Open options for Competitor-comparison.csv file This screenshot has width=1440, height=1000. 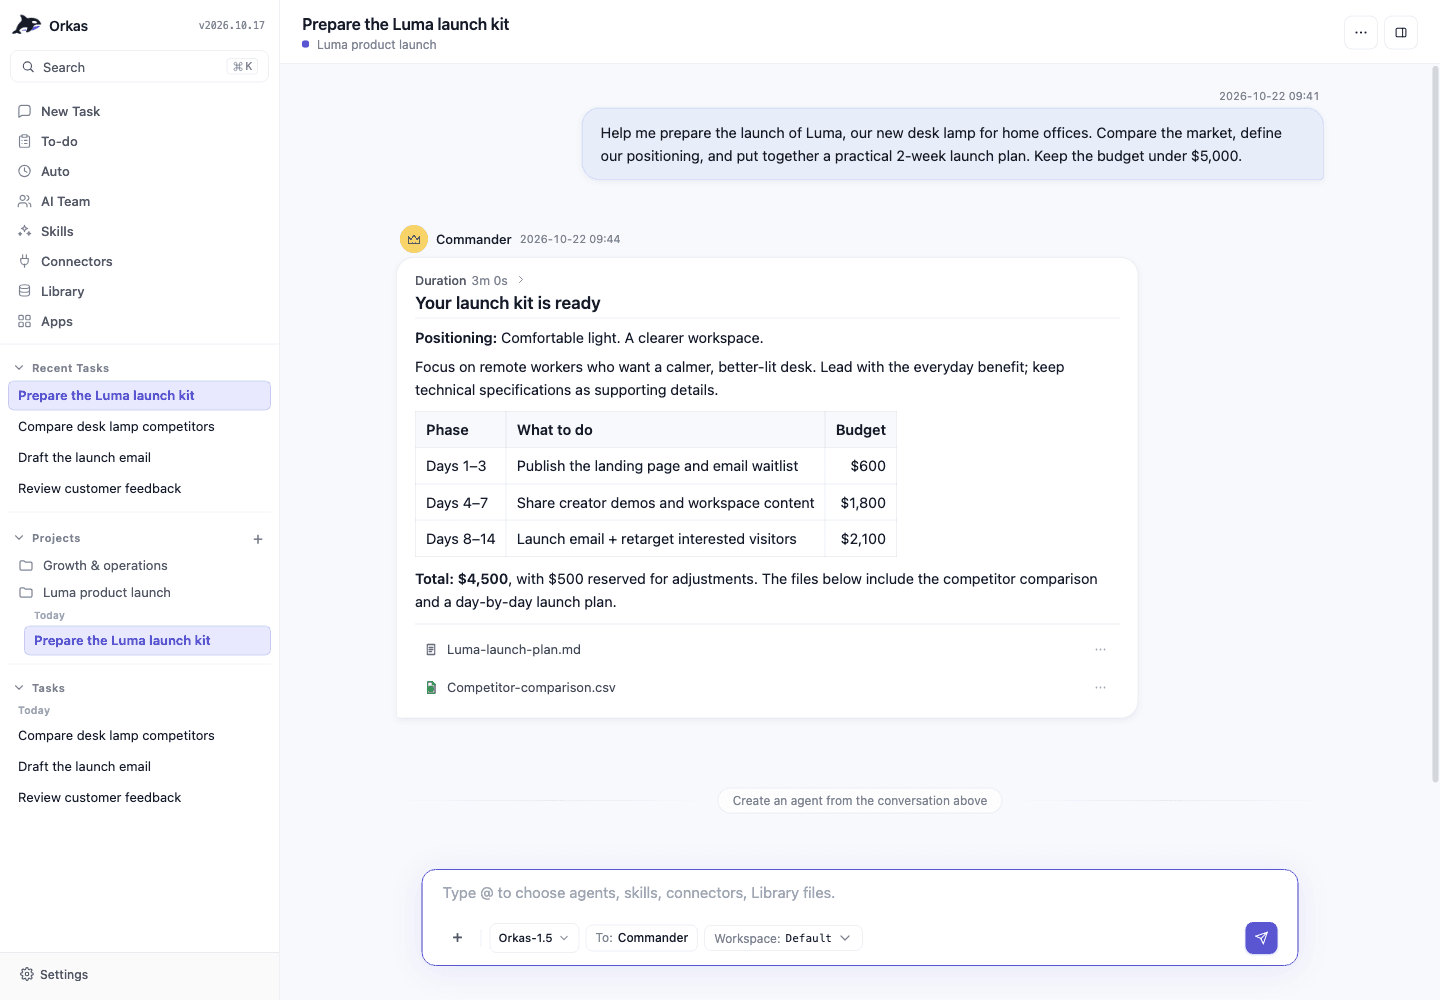tap(1100, 688)
